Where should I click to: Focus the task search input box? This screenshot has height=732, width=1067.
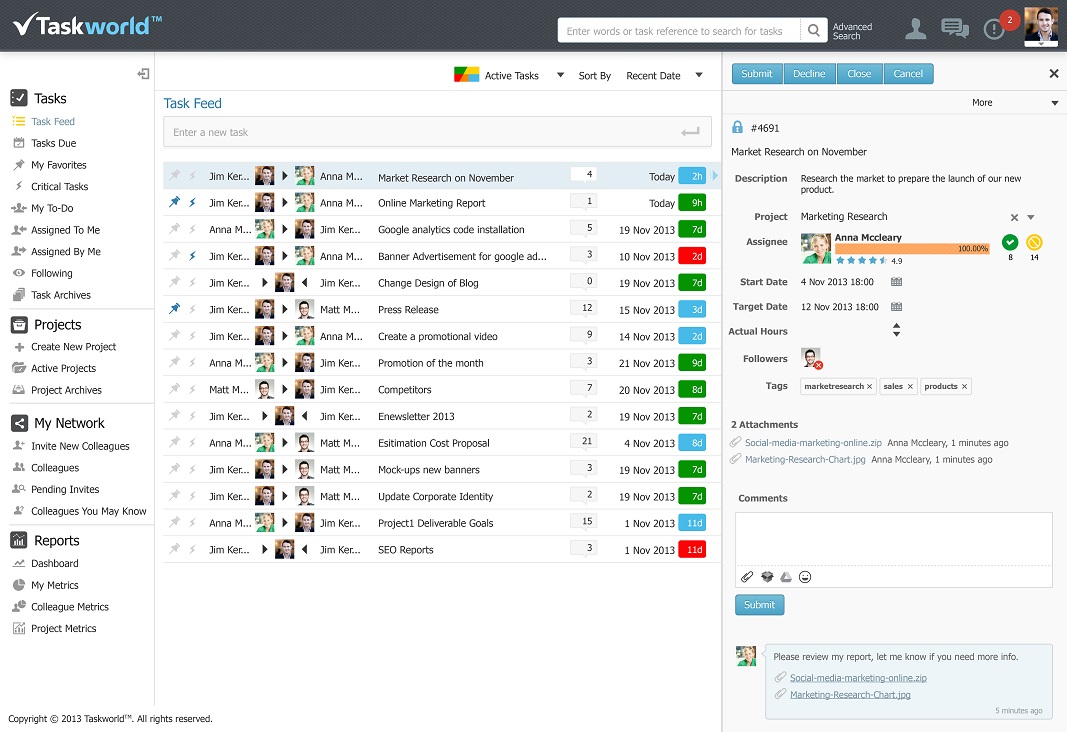pyautogui.click(x=679, y=31)
